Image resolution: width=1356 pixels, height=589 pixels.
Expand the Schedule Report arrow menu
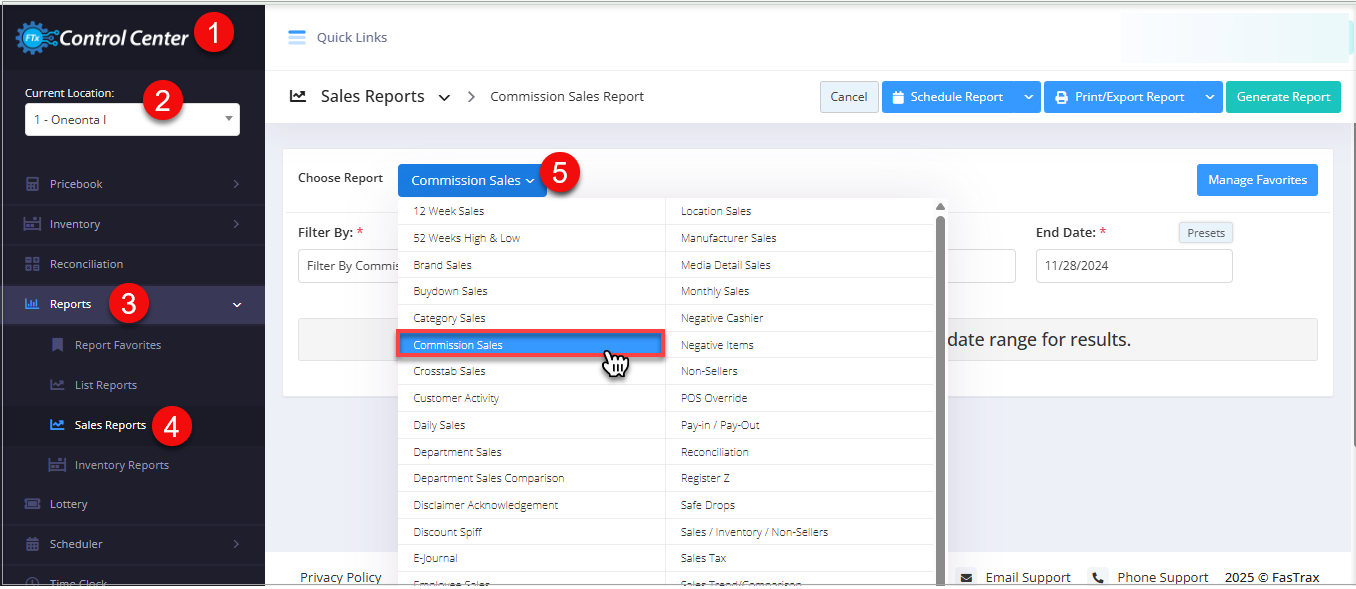pos(1029,97)
